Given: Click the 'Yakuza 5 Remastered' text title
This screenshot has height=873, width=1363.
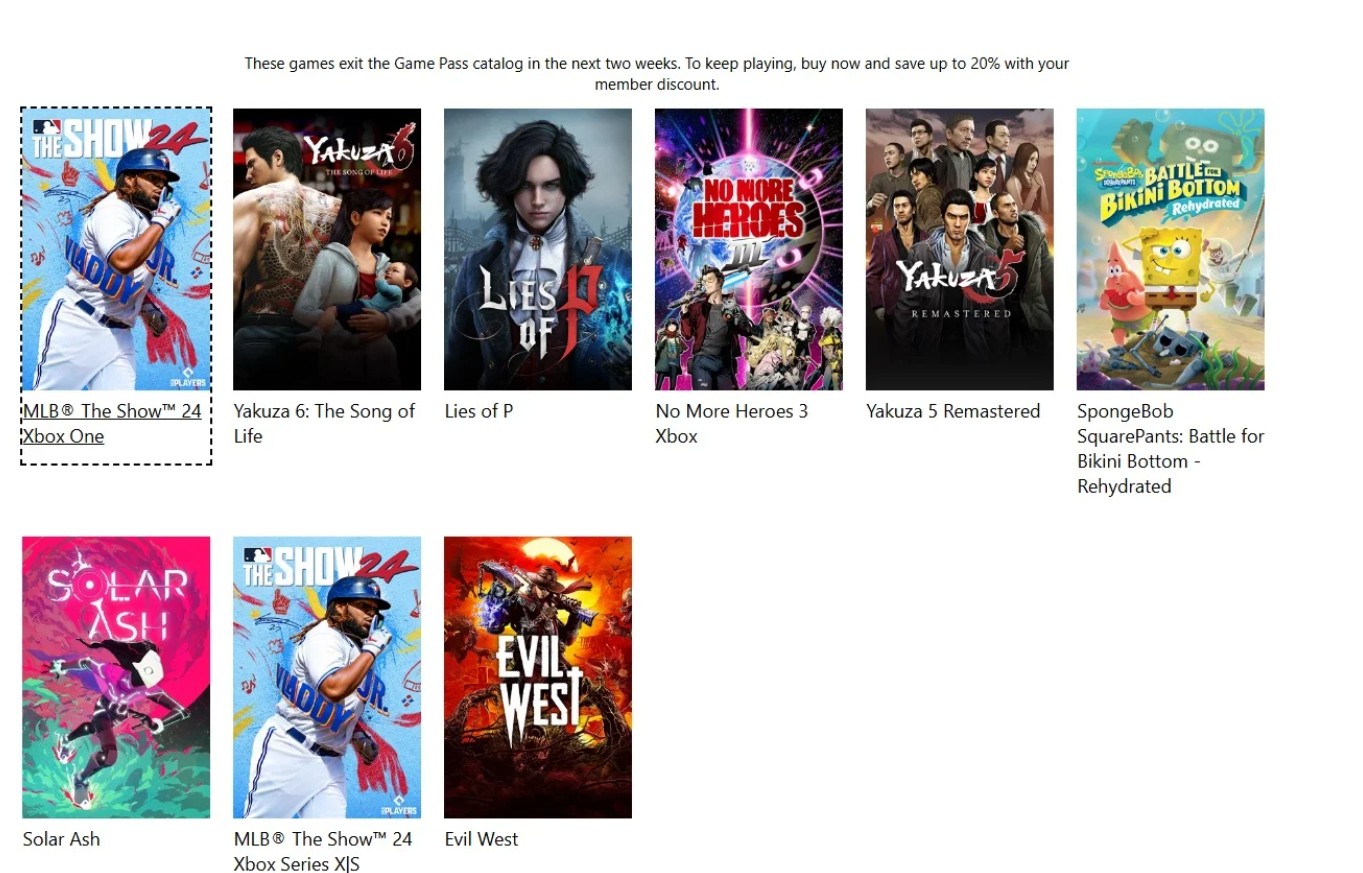Looking at the screenshot, I should point(953,411).
